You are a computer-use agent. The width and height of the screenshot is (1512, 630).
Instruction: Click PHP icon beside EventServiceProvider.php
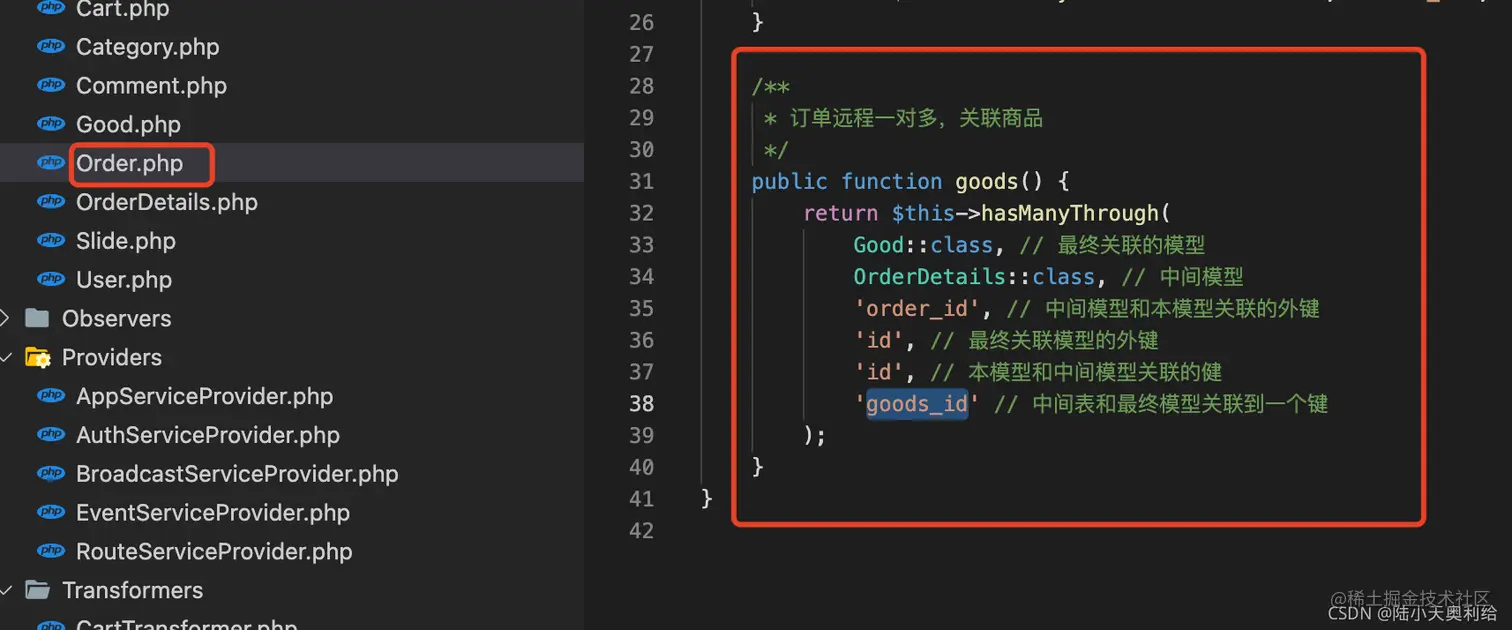(x=51, y=513)
